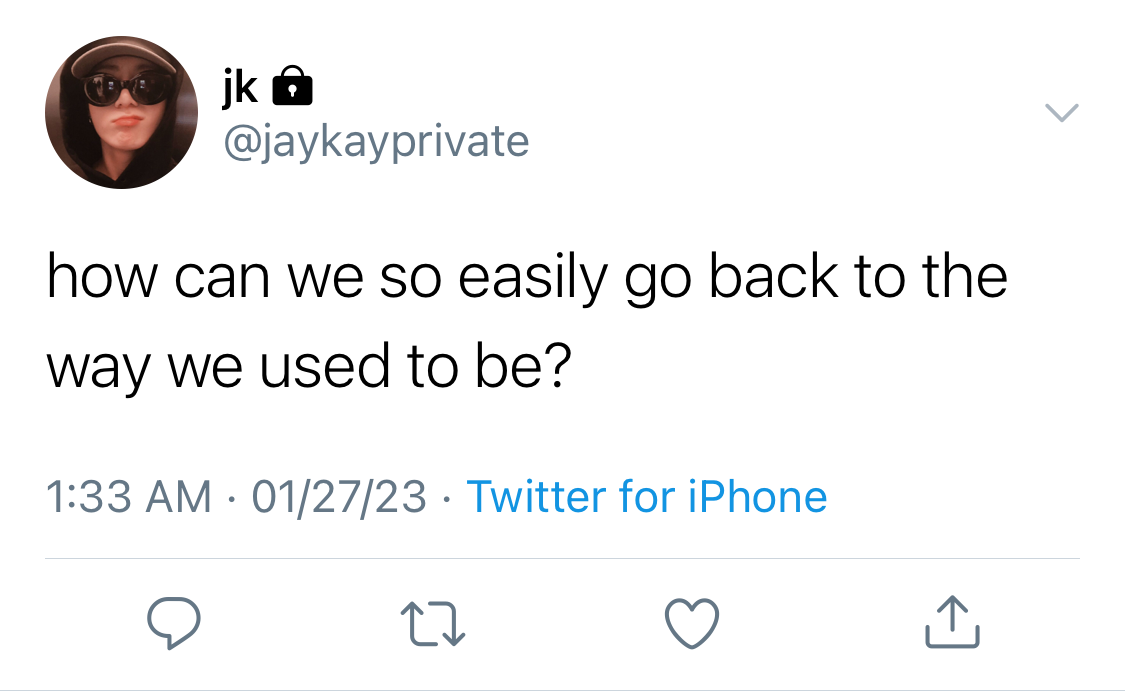Click the tweet line starting with 'how can we'
This screenshot has height=691, width=1125.
pos(527,278)
